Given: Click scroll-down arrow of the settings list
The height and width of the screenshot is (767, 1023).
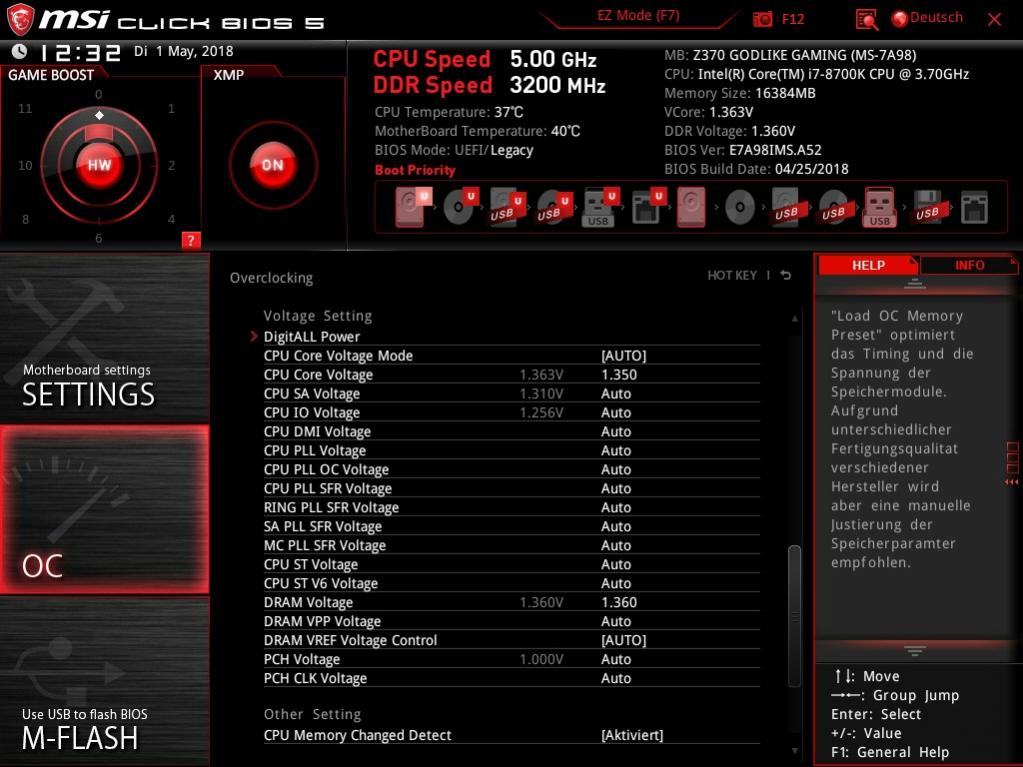Looking at the screenshot, I should pos(795,751).
